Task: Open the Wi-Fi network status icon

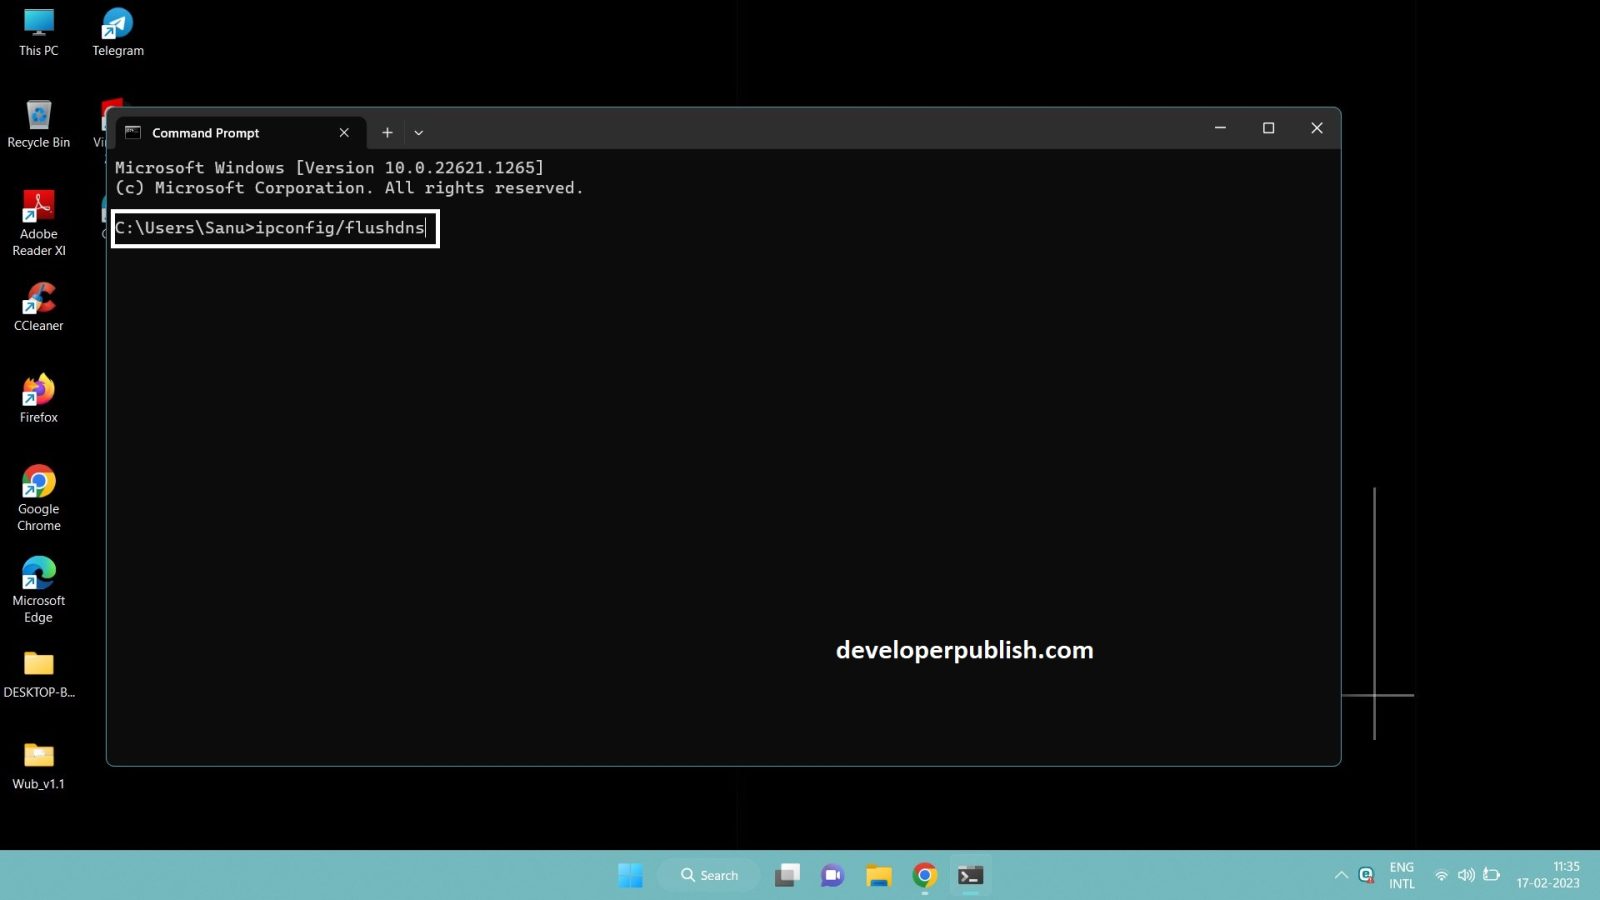Action: (x=1441, y=875)
